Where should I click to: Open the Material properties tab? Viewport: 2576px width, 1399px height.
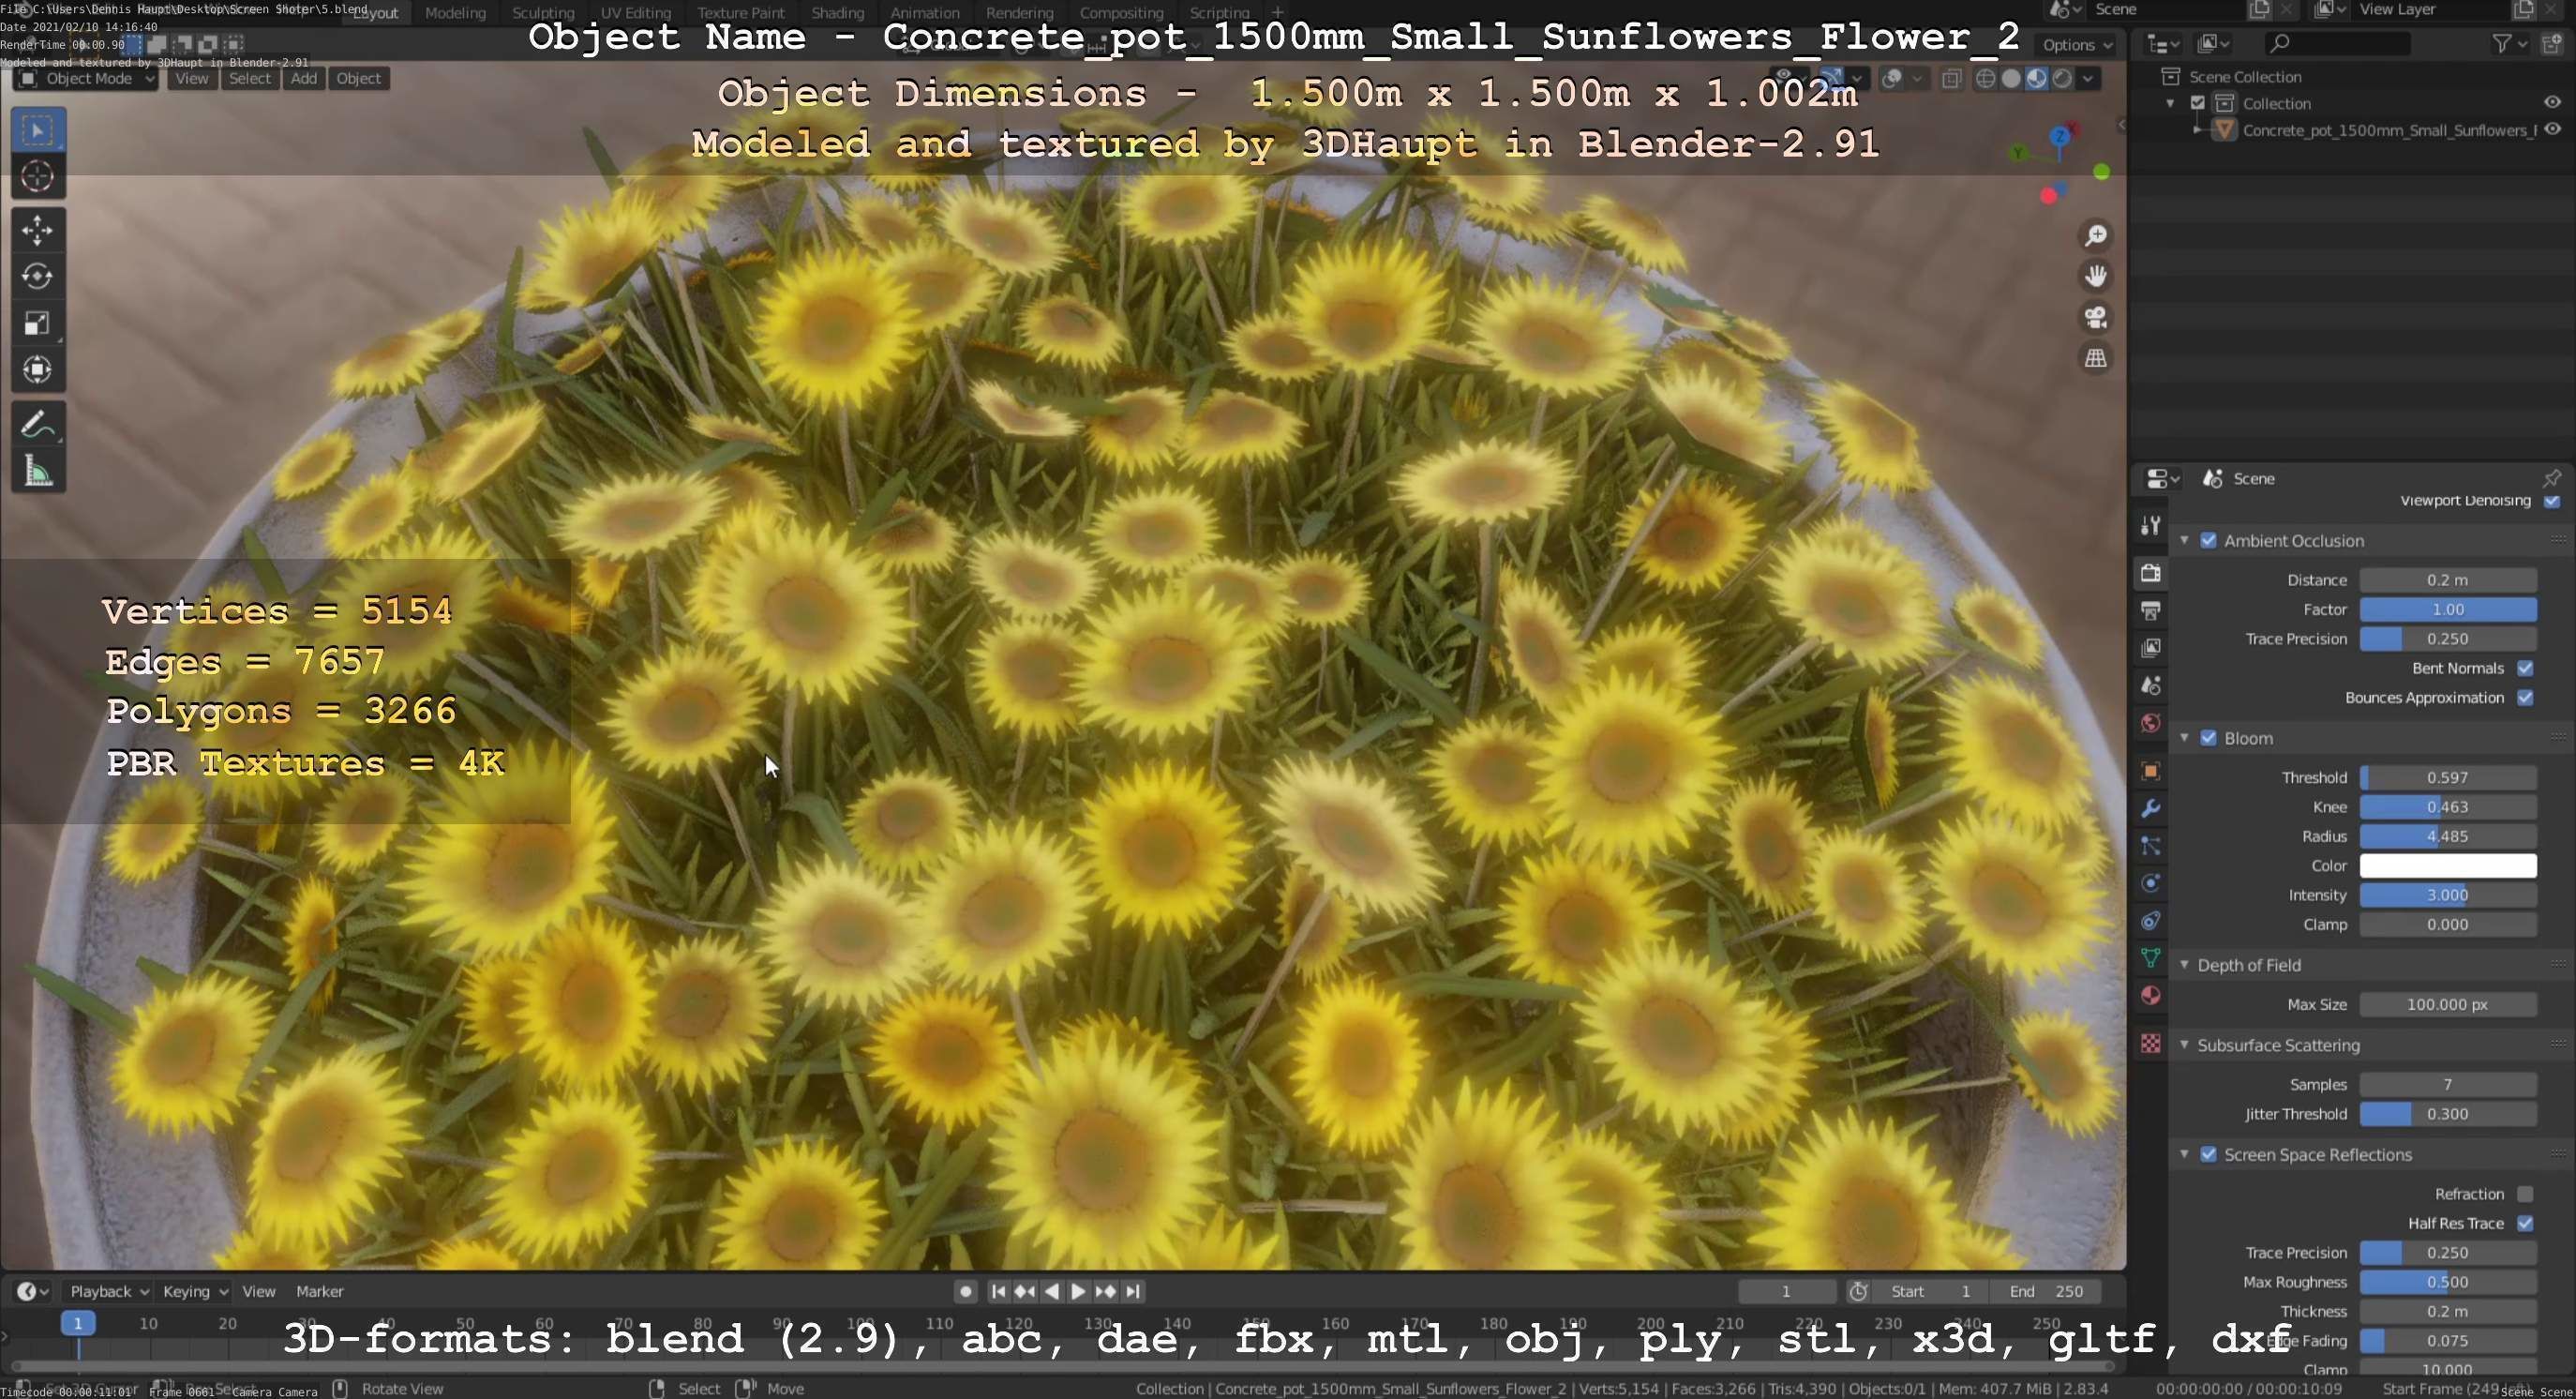pyautogui.click(x=2150, y=996)
